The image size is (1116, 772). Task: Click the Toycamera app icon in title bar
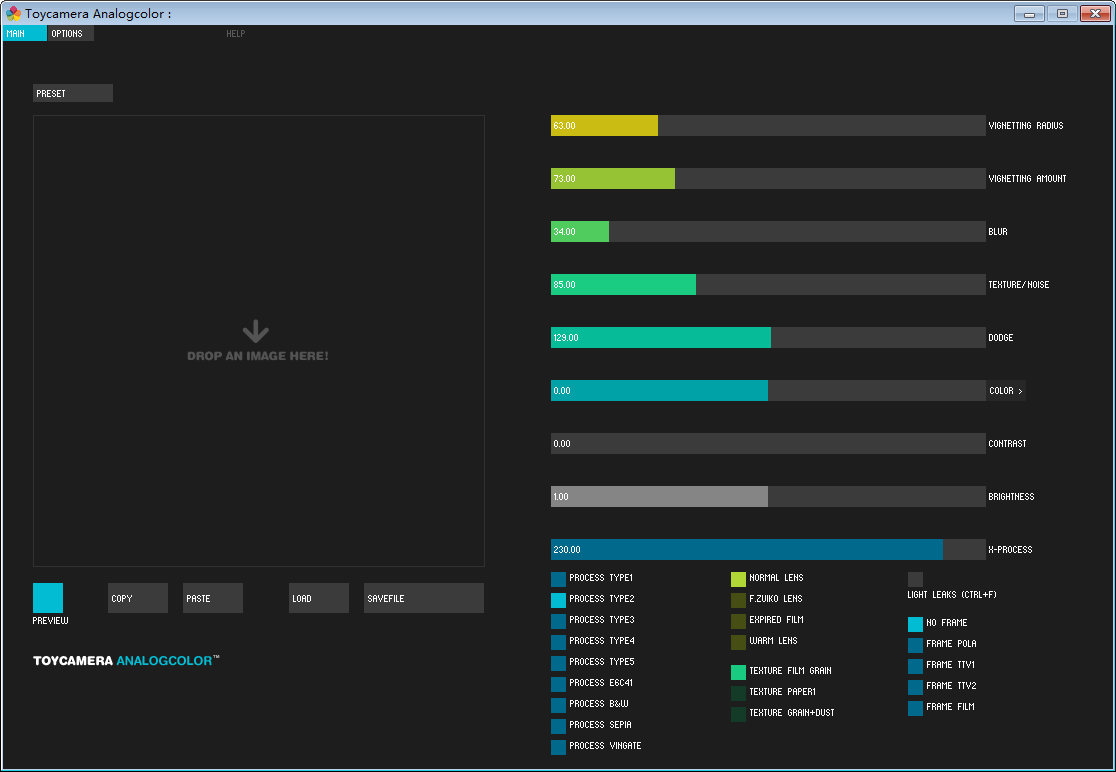13,14
